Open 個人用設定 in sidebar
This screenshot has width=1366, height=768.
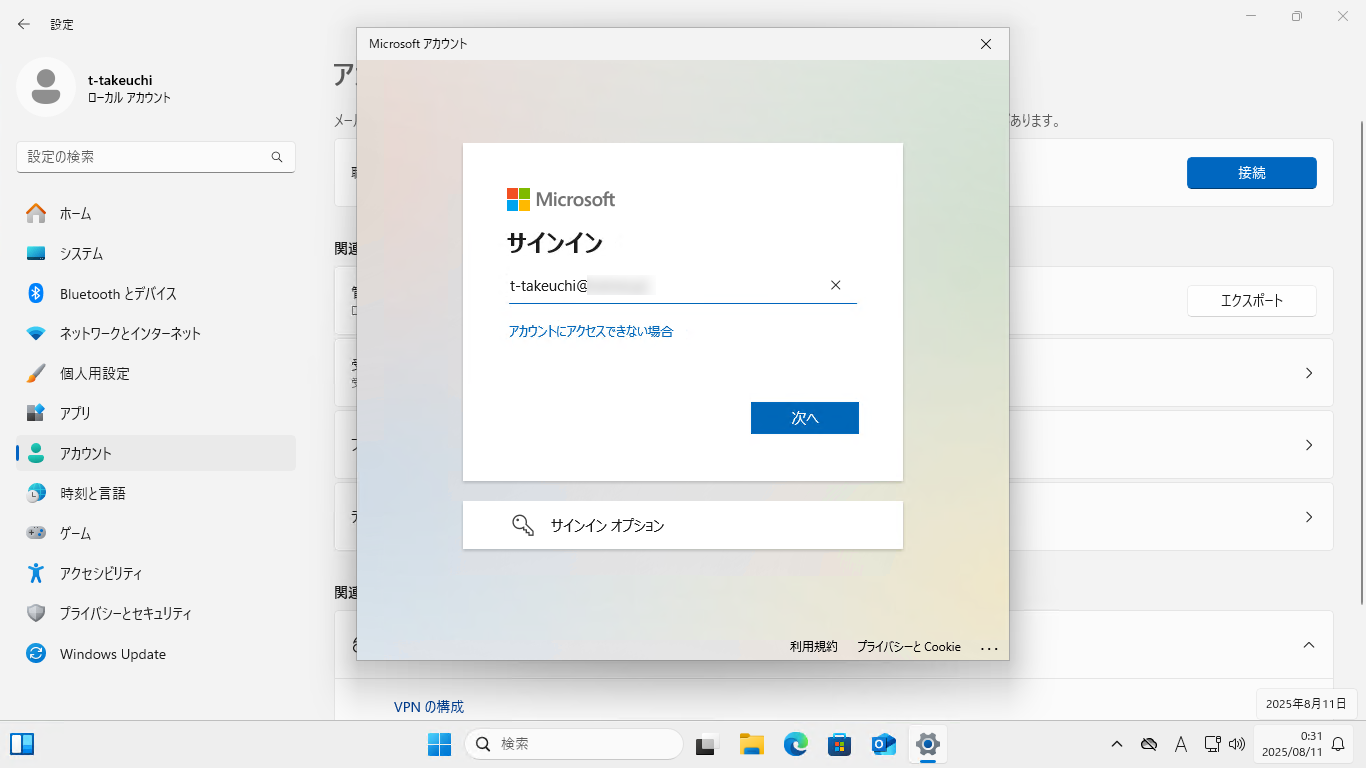coord(156,373)
